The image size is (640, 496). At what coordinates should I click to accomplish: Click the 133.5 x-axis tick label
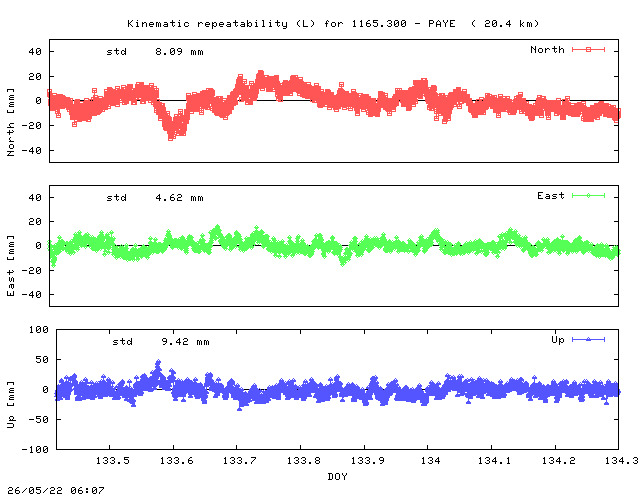[x=113, y=461]
